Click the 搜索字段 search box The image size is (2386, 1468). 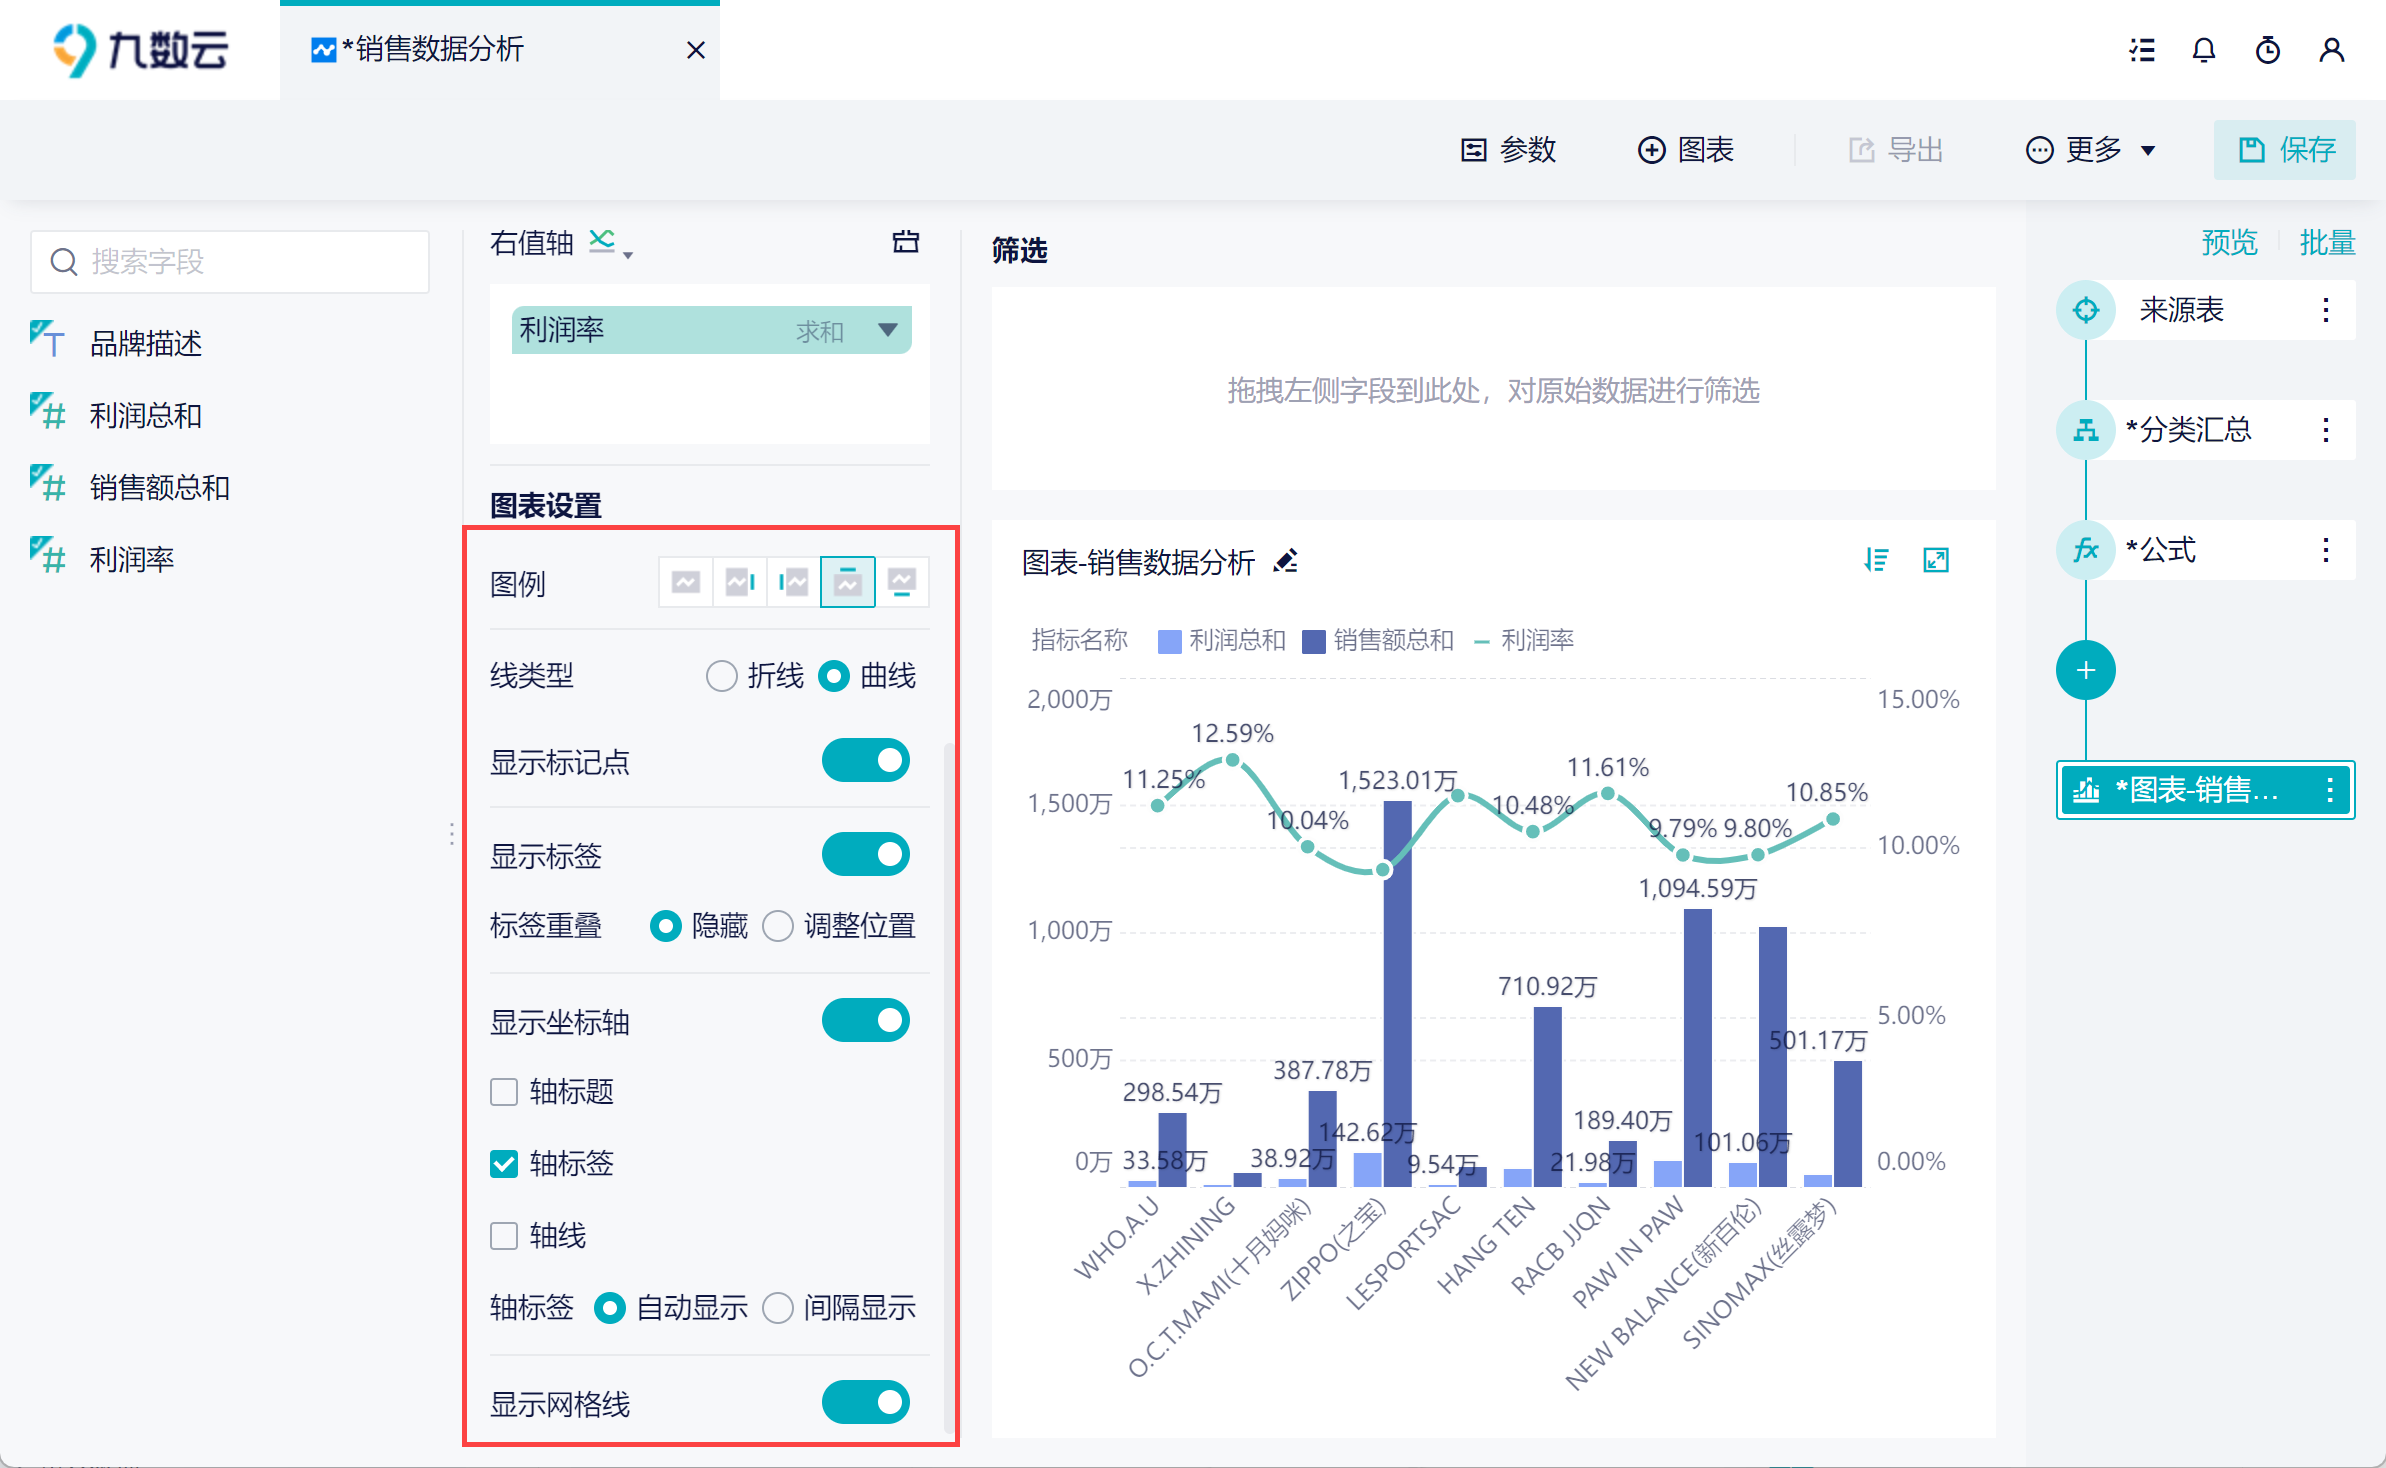pyautogui.click(x=230, y=262)
